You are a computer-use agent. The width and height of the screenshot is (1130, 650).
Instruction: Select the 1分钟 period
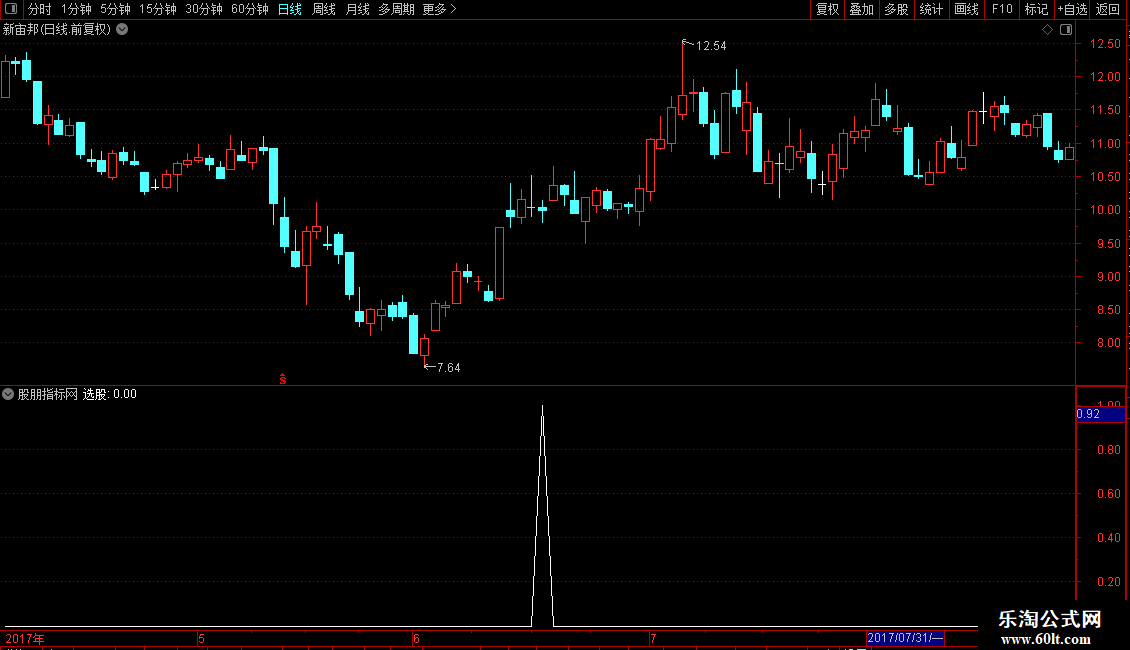pyautogui.click(x=76, y=9)
